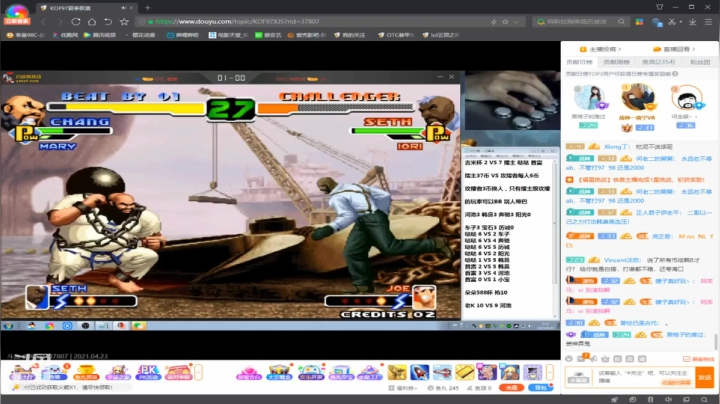Open the scissors screenshot tool

[x=672, y=22]
